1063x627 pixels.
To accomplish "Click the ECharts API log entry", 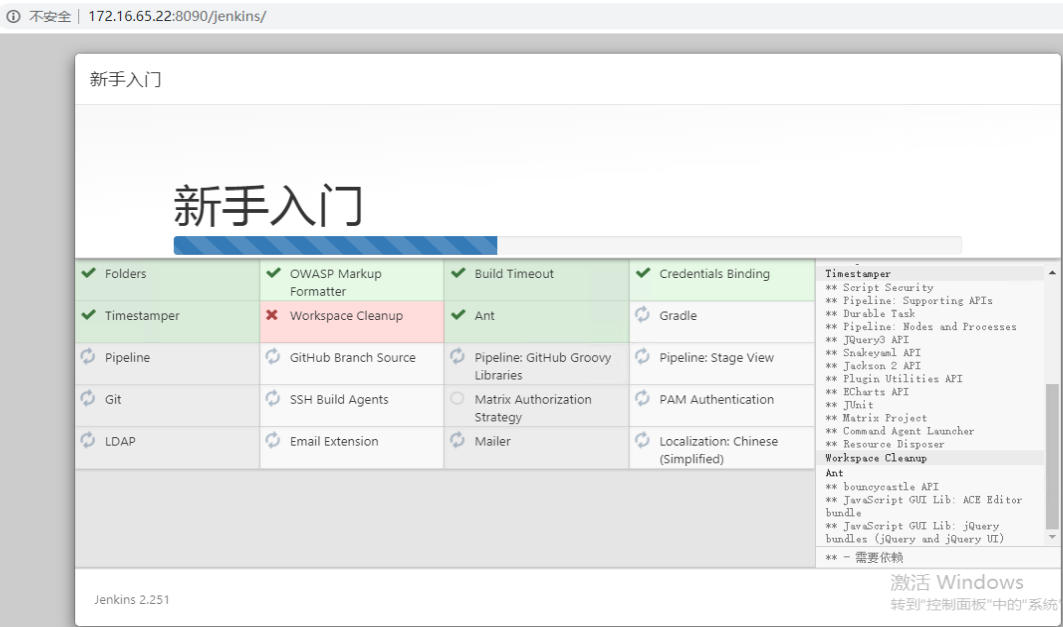I will pyautogui.click(x=867, y=392).
